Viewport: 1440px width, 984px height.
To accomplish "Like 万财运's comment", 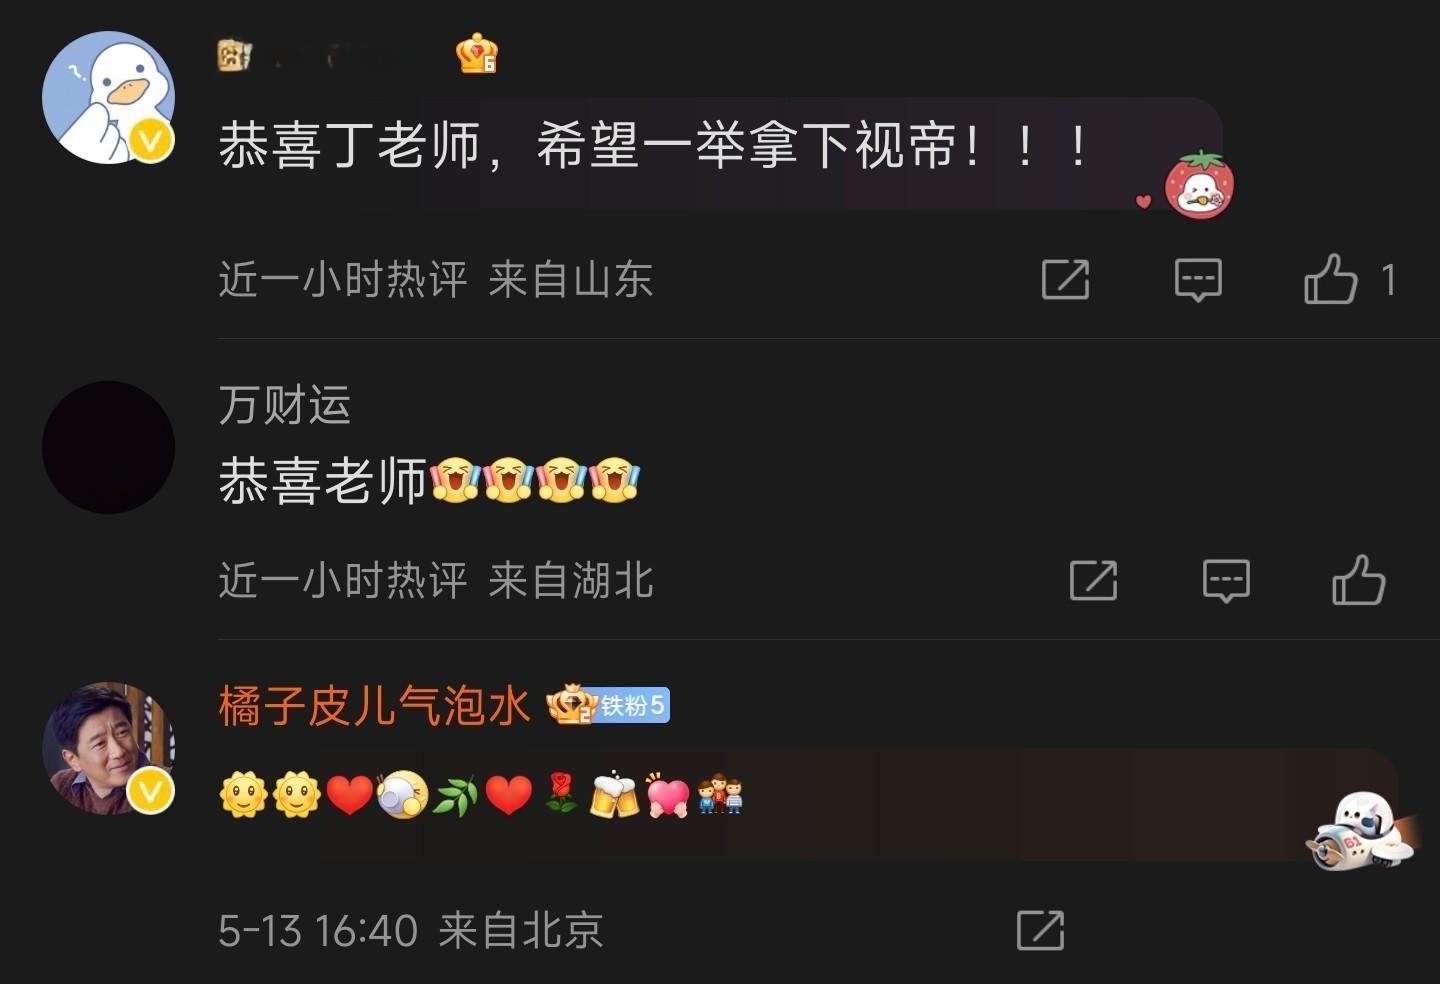I will [x=1359, y=580].
